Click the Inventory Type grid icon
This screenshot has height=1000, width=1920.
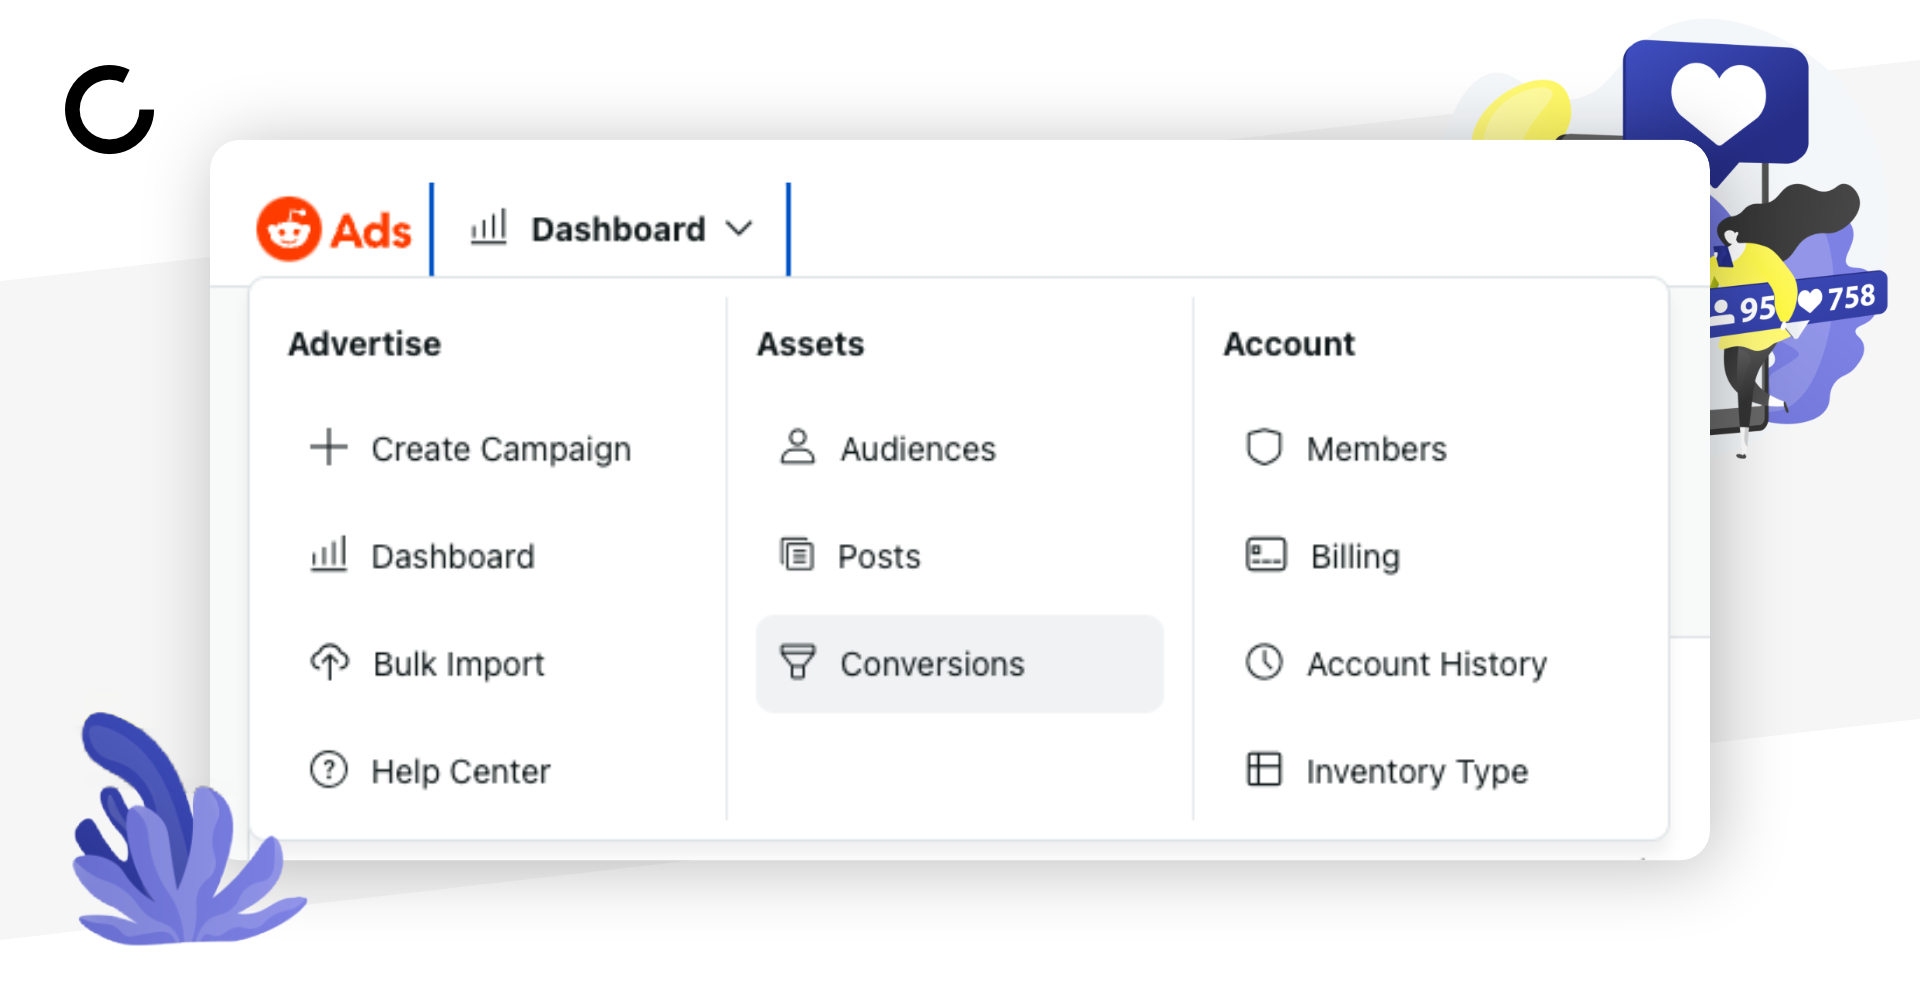pos(1264,769)
